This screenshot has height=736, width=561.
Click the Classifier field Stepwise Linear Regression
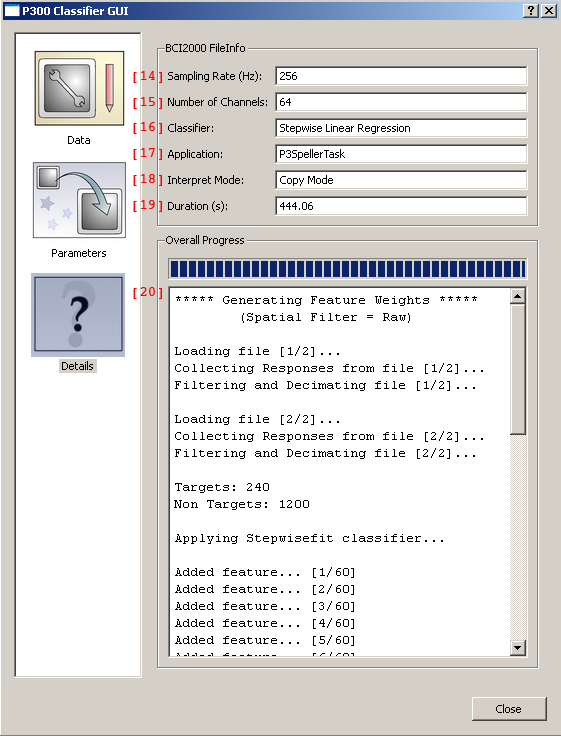(401, 128)
